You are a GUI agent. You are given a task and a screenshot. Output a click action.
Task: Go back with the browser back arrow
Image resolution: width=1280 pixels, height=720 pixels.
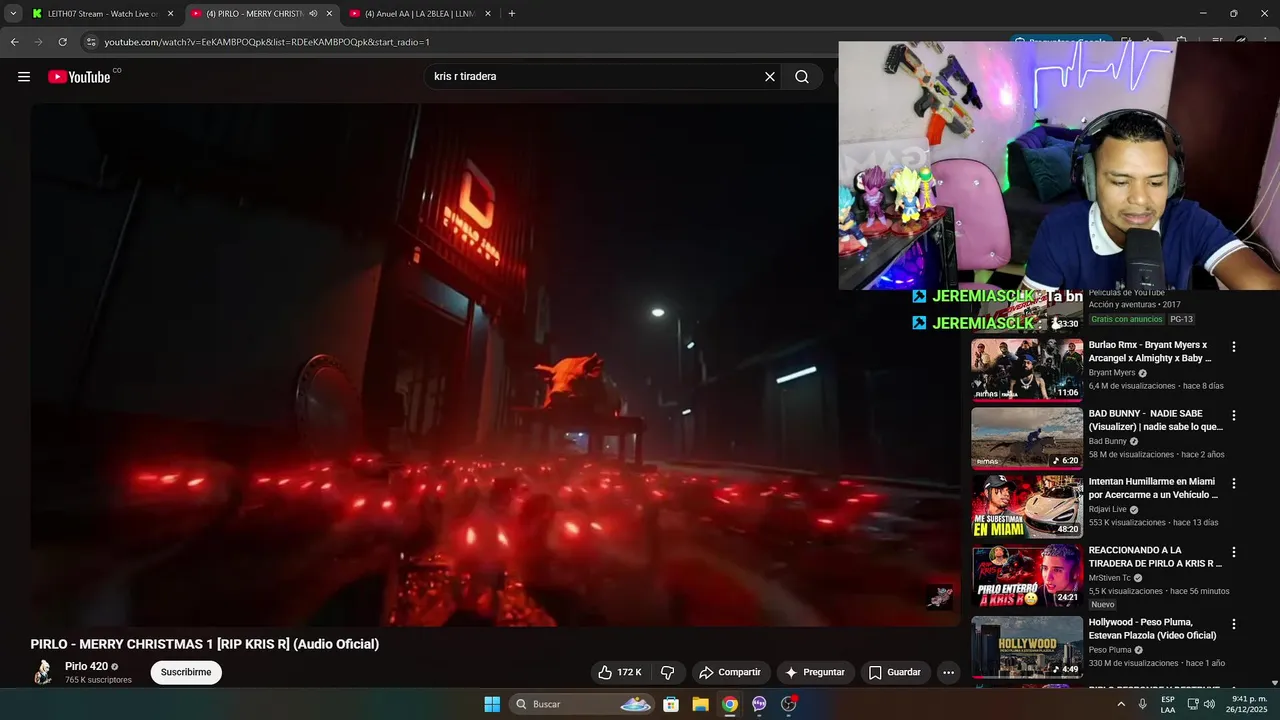click(14, 42)
